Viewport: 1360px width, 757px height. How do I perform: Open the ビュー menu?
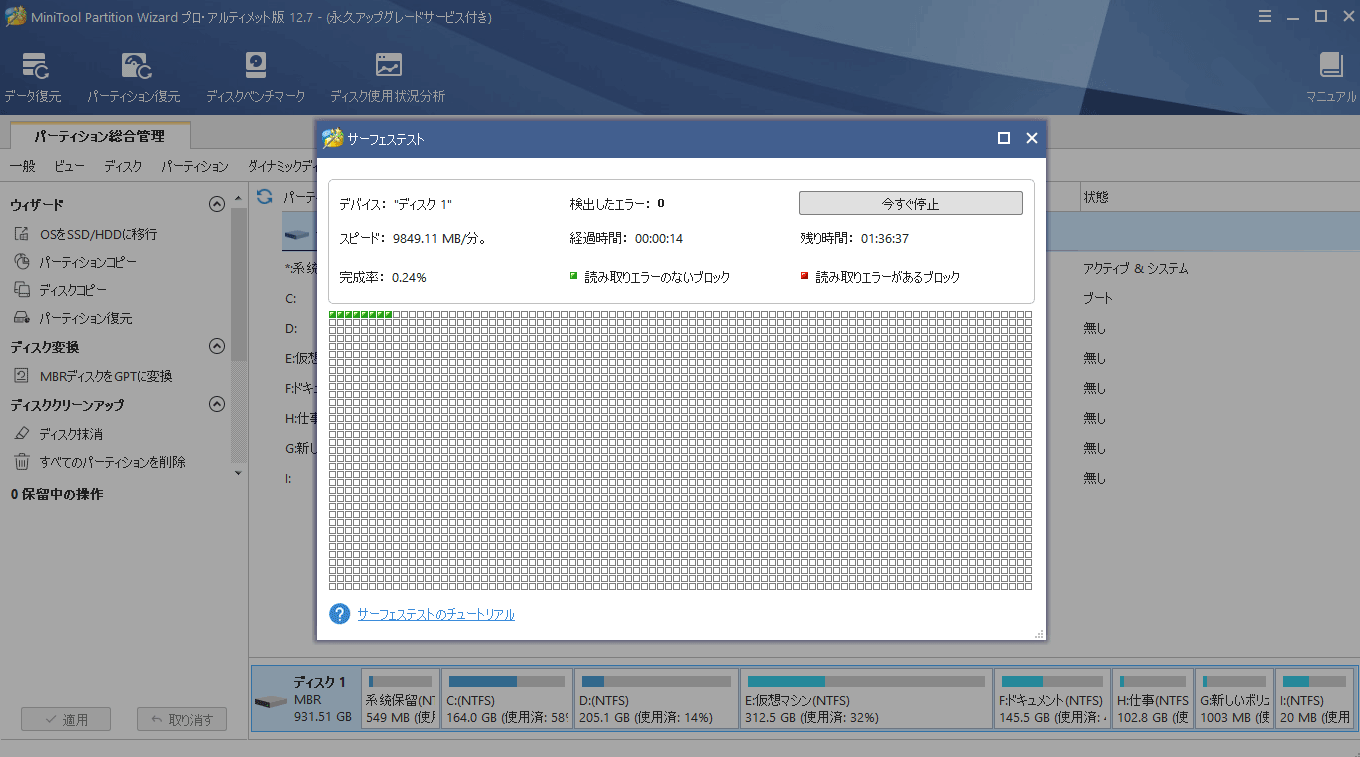click(68, 166)
